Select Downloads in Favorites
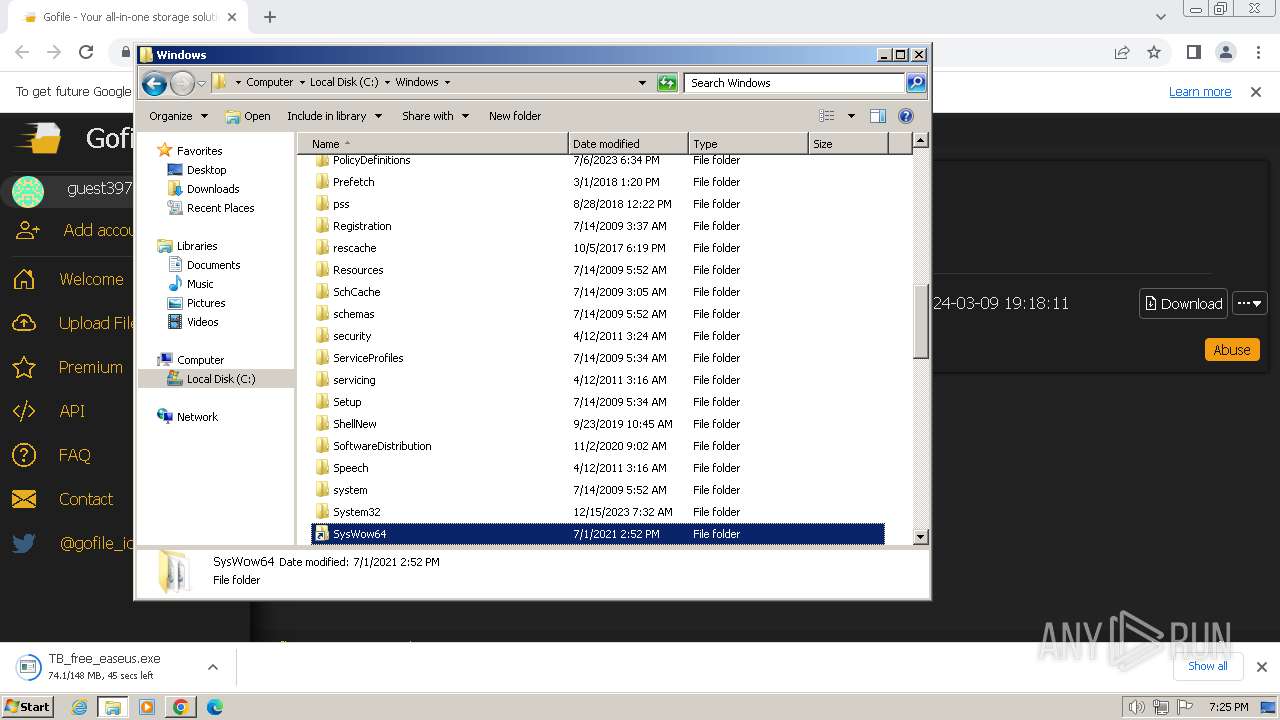The height and width of the screenshot is (720, 1280). click(x=213, y=189)
